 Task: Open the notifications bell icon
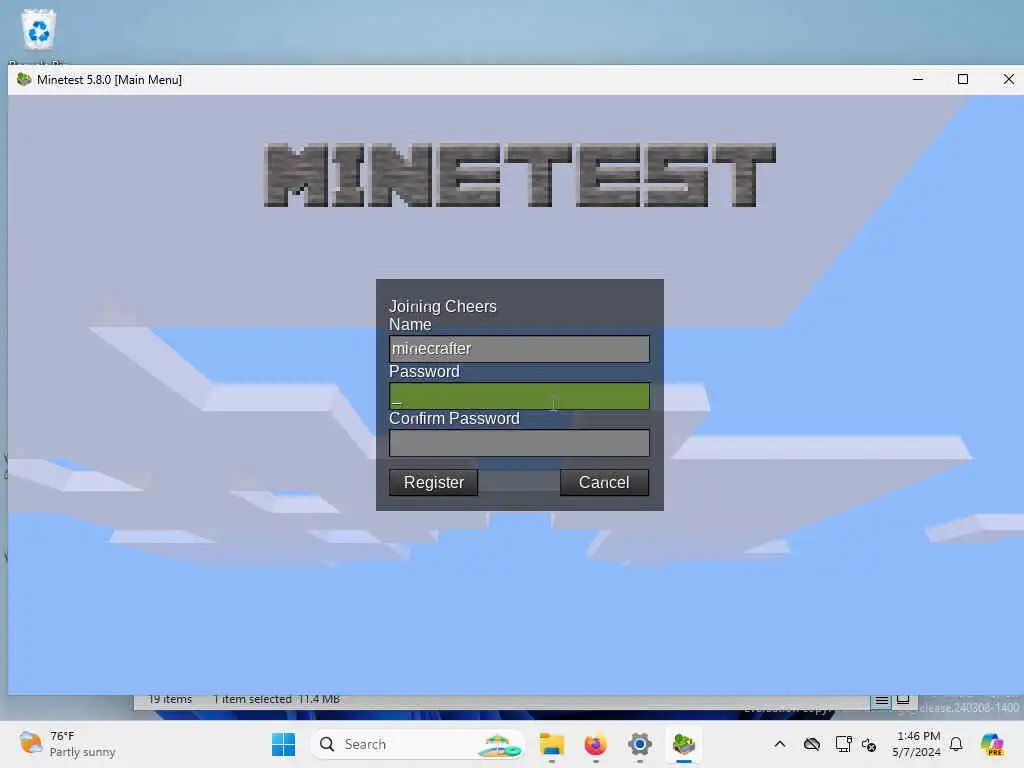pos(956,744)
